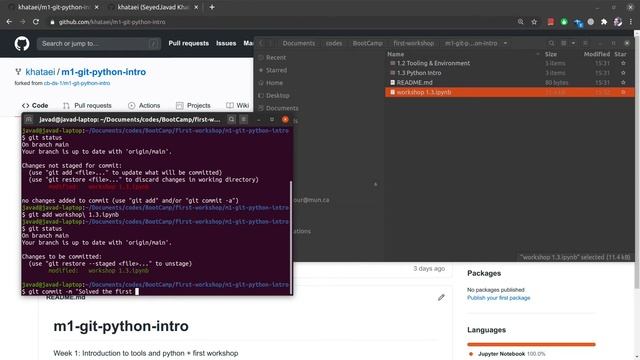
Task: Bookmark this page with the star icon
Action: [x=534, y=22]
